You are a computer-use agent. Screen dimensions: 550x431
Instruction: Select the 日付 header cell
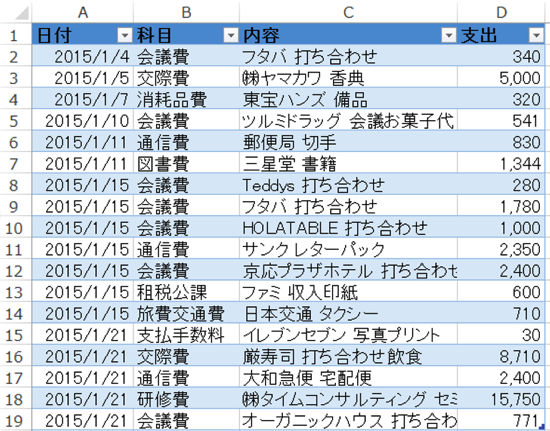point(83,35)
